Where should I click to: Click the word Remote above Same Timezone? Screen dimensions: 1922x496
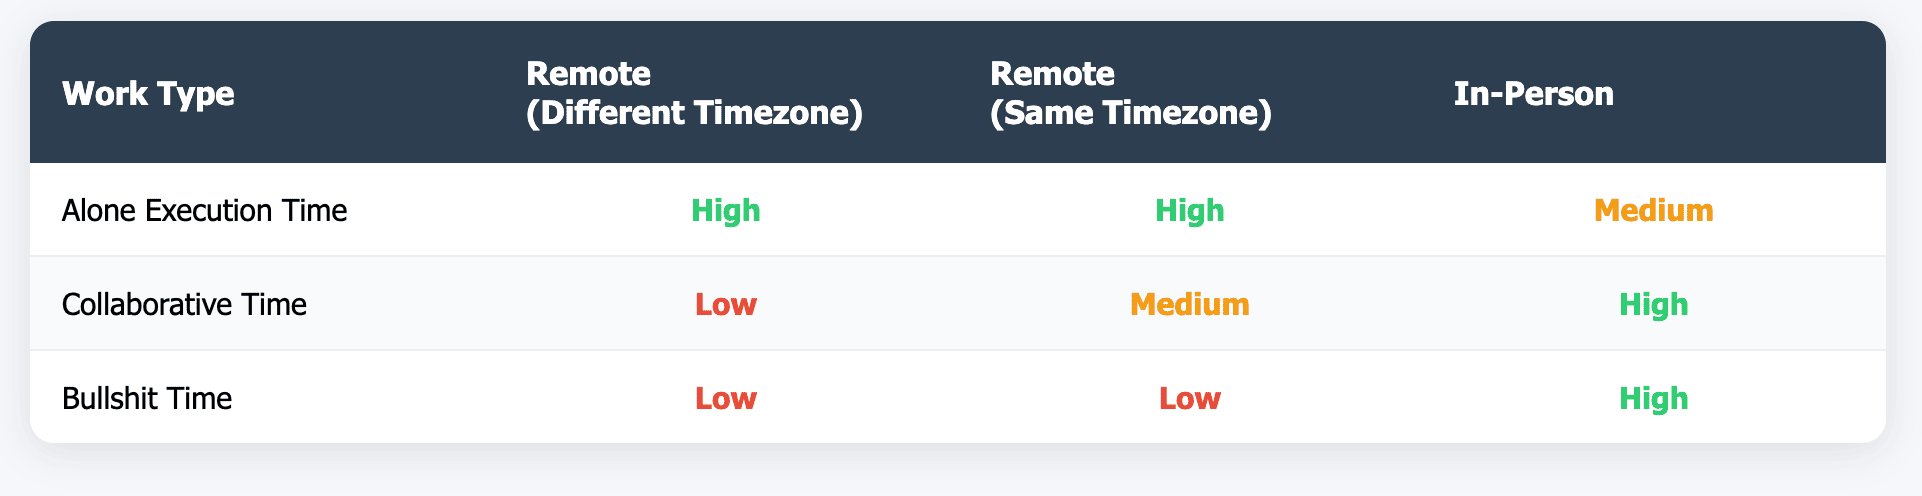[x=1052, y=73]
